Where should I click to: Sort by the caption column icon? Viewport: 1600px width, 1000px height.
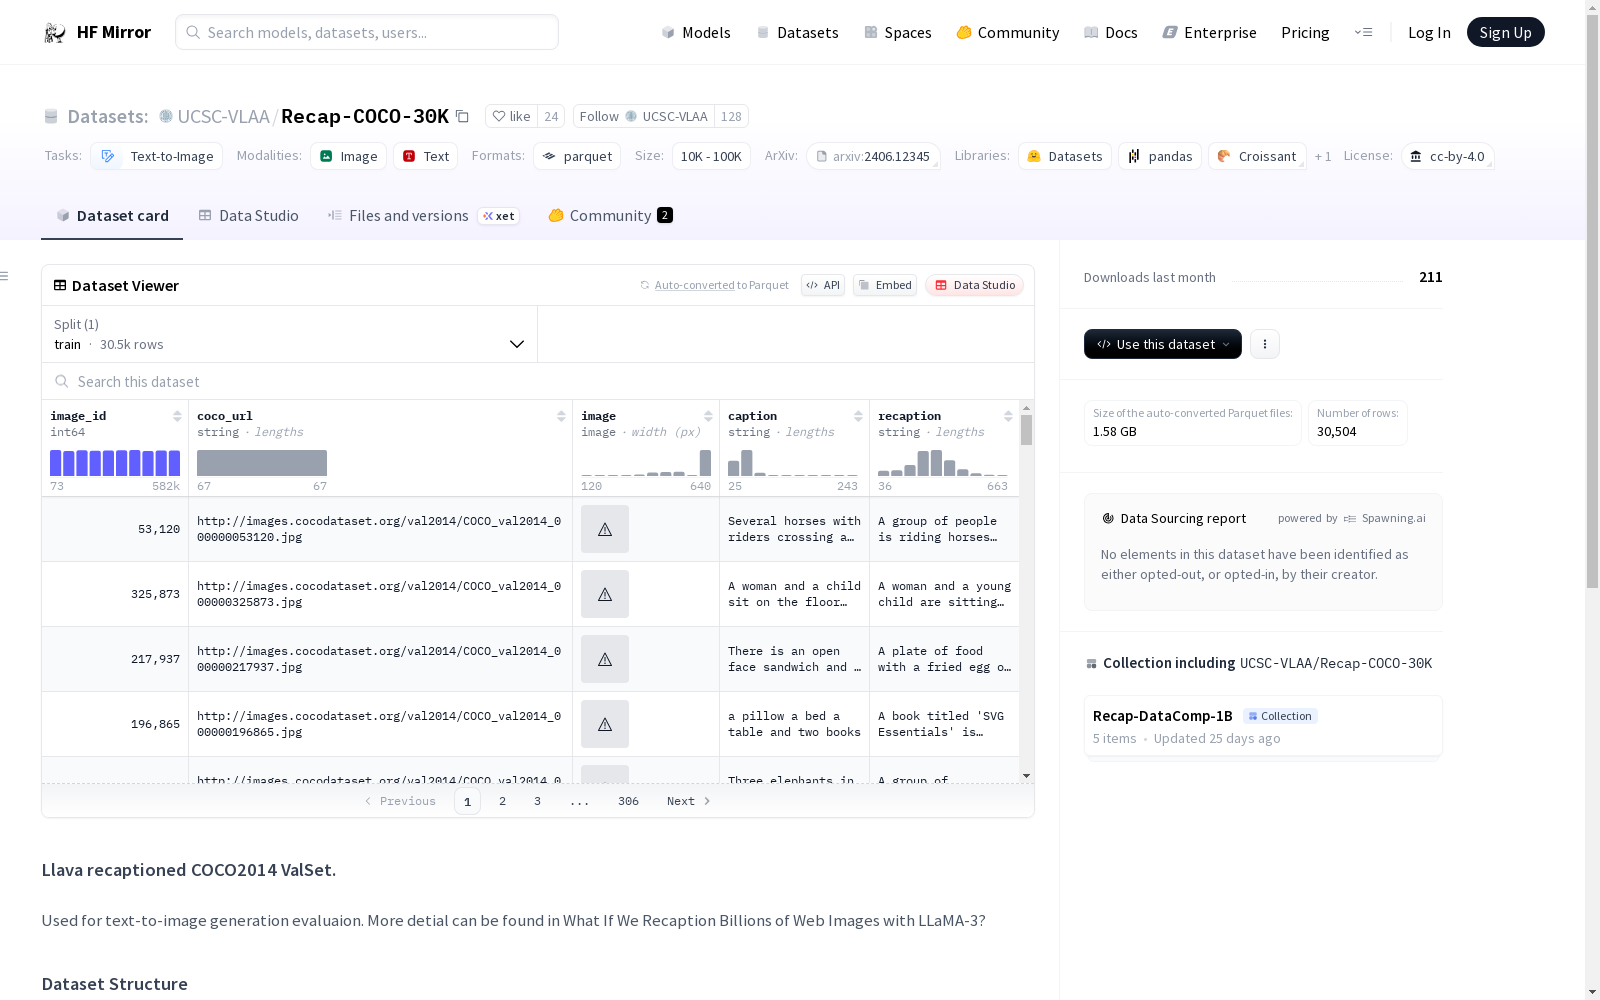858,416
